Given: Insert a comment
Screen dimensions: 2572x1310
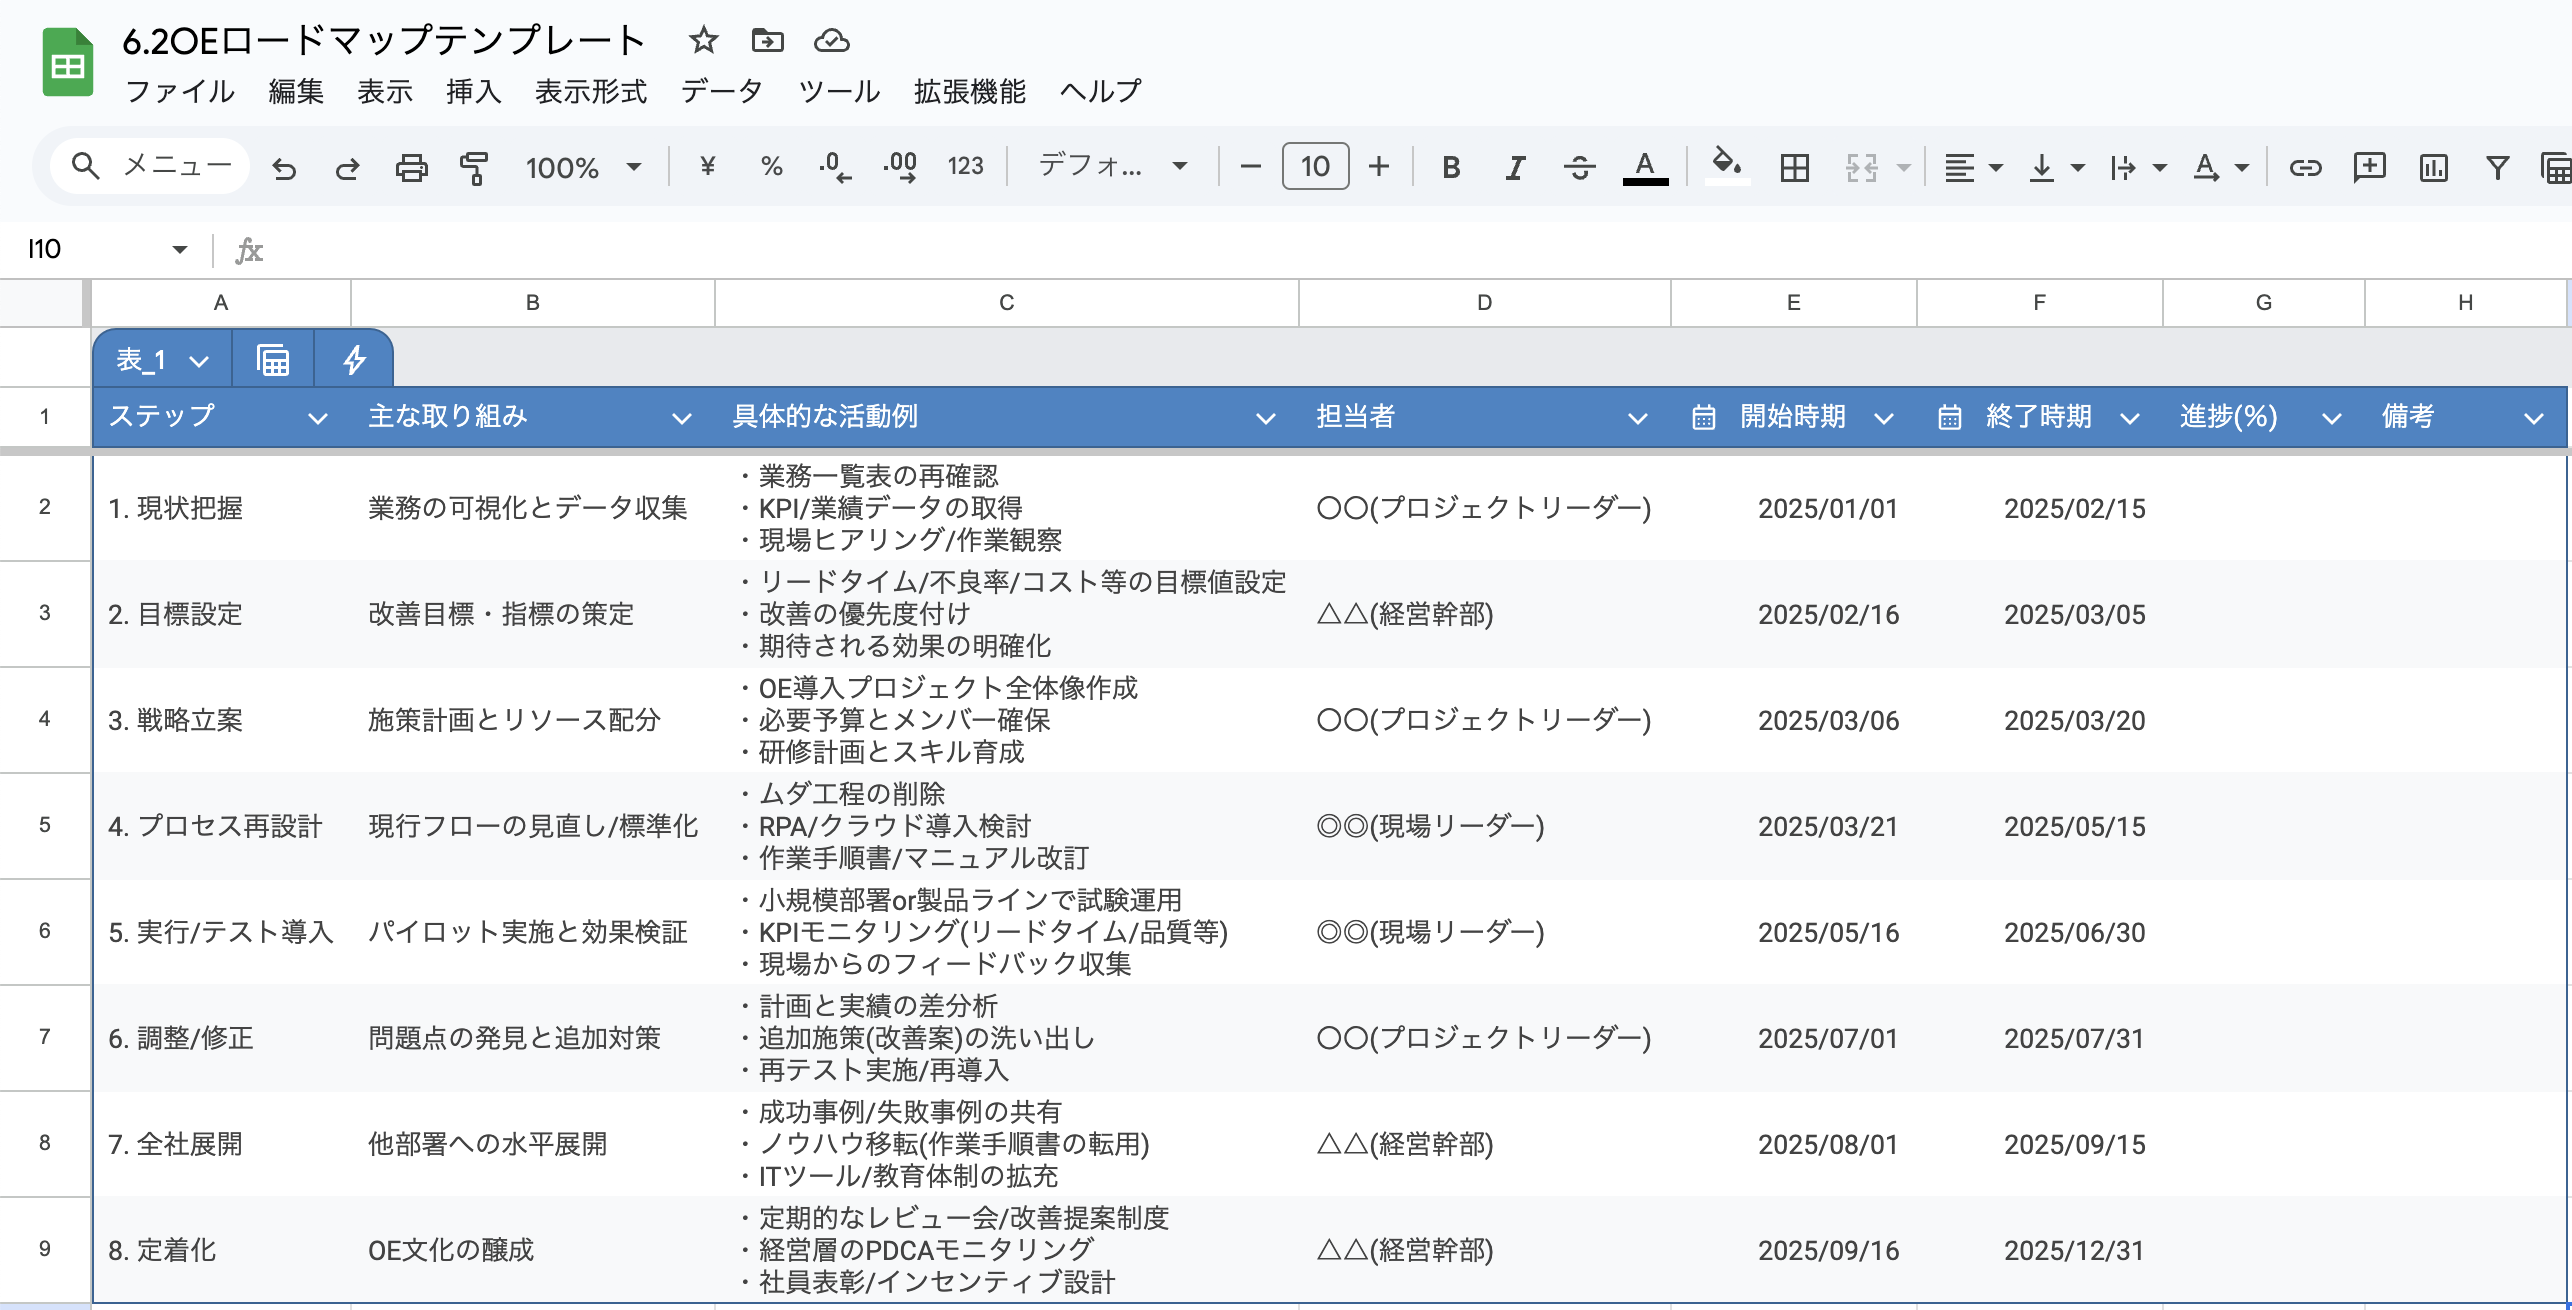Looking at the screenshot, I should pyautogui.click(x=2369, y=166).
